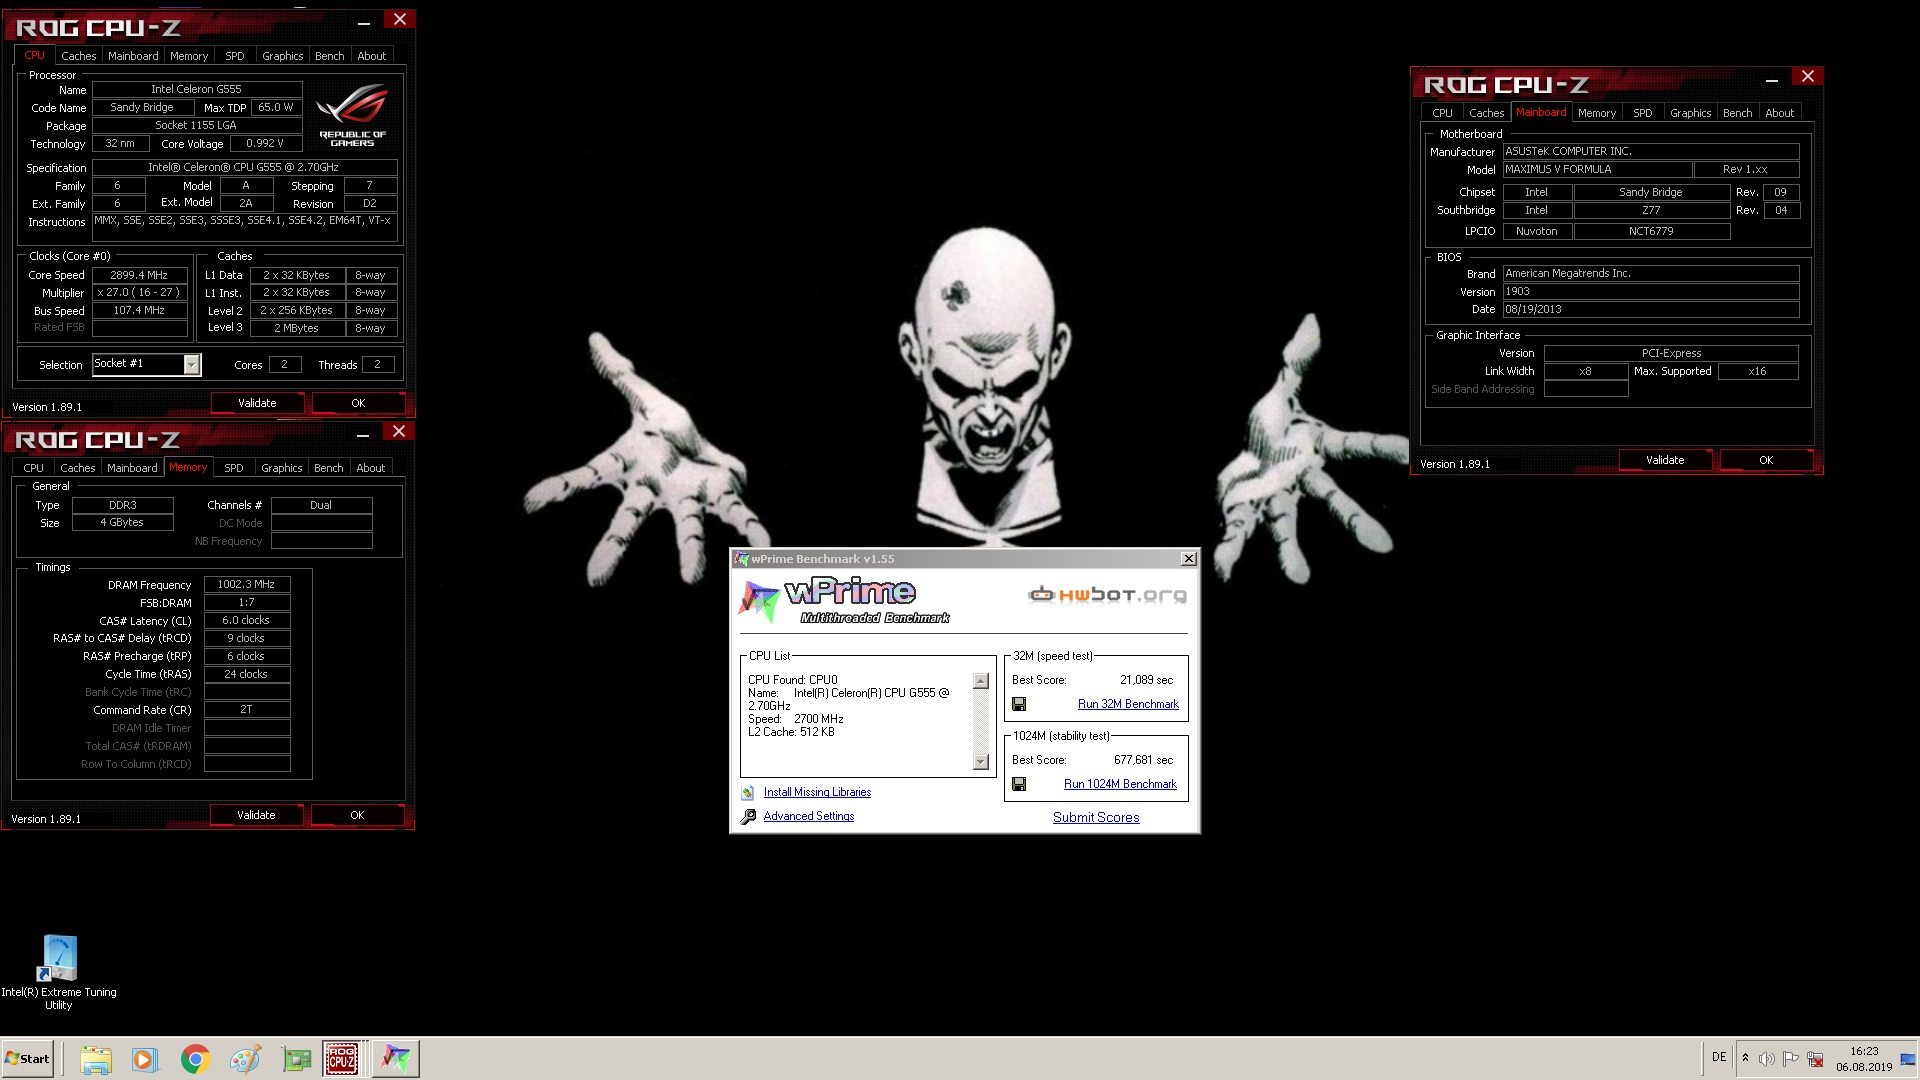Click Validate in the CPU tab window
The height and width of the screenshot is (1080, 1920).
(x=257, y=403)
